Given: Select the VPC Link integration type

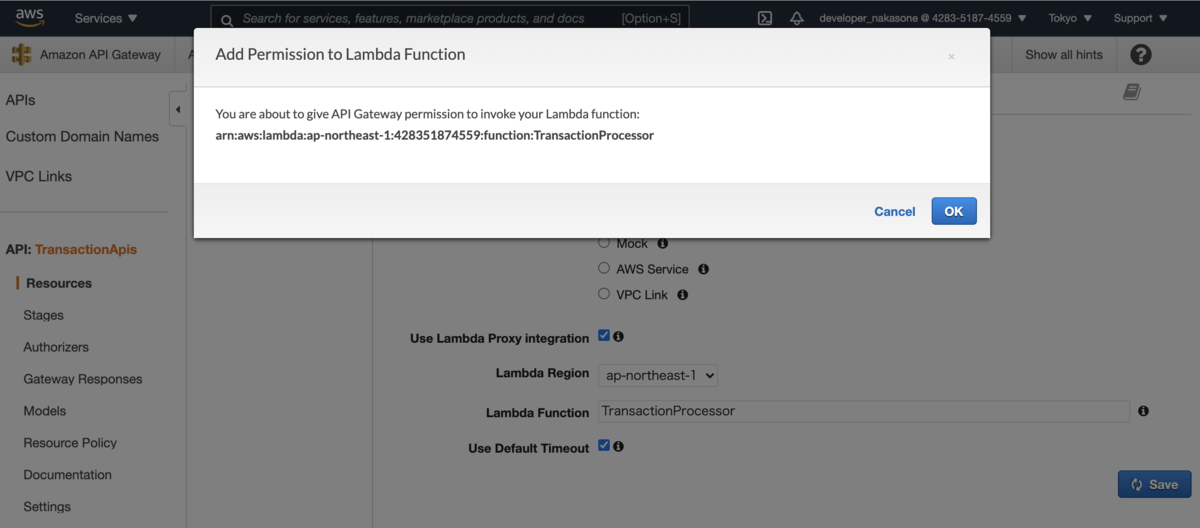Looking at the screenshot, I should [x=604, y=294].
